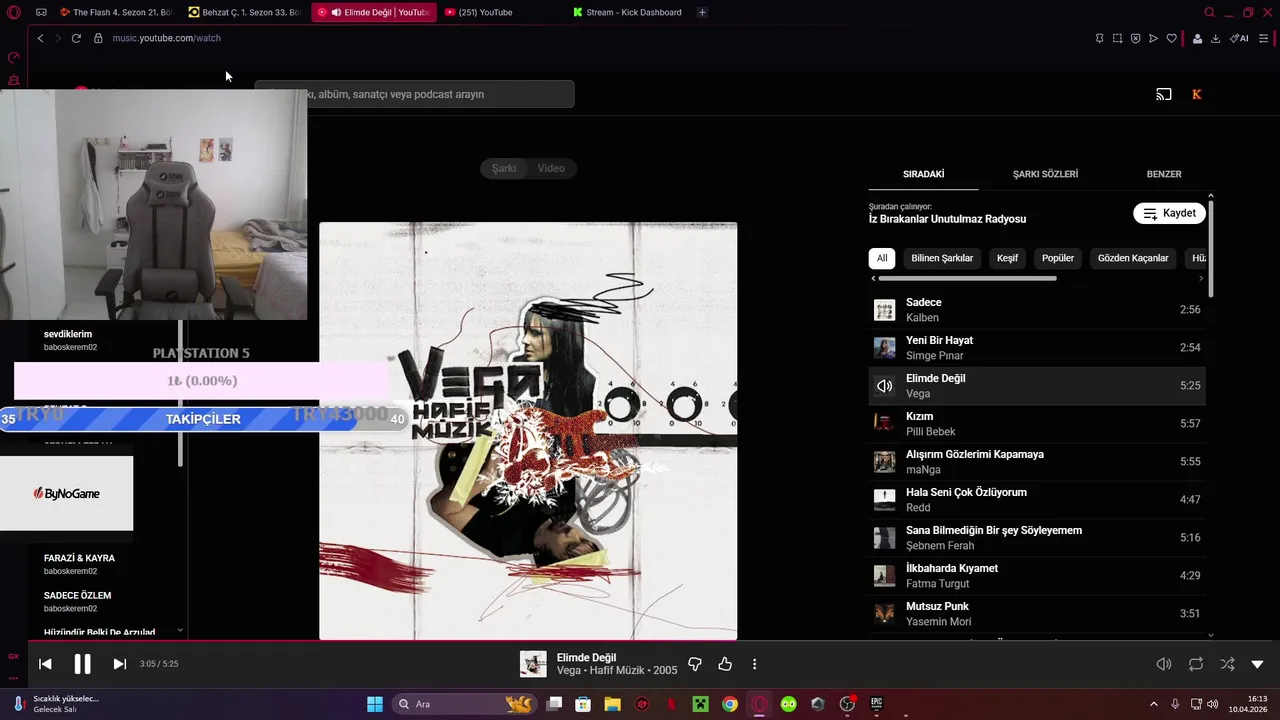Open the Windows Start menu
Viewport: 1280px width, 720px height.
tap(375, 704)
